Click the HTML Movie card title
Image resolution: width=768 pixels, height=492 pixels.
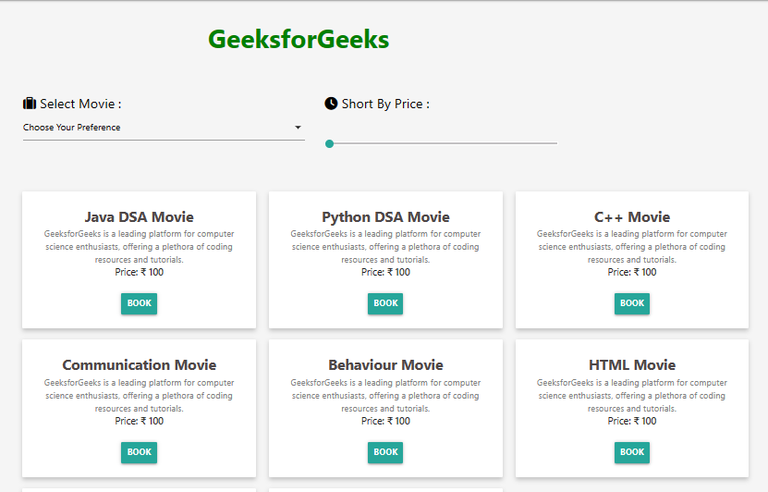(x=632, y=365)
